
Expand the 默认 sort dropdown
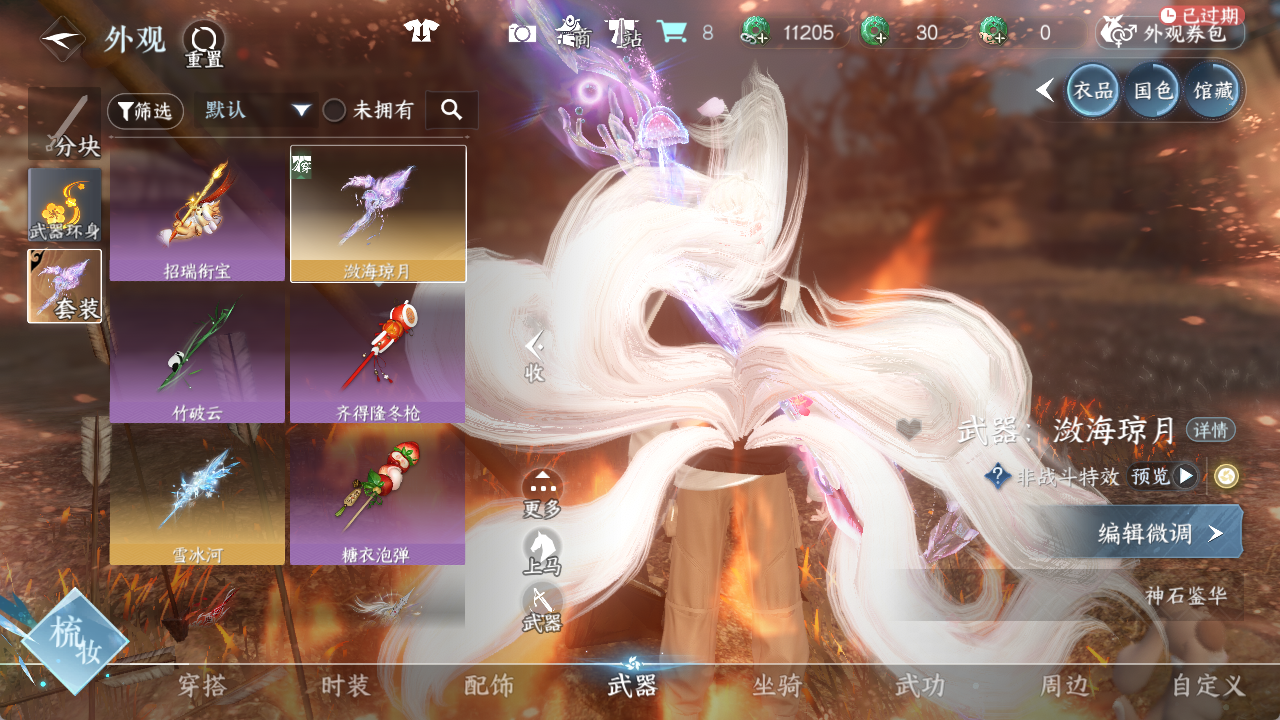tap(257, 110)
